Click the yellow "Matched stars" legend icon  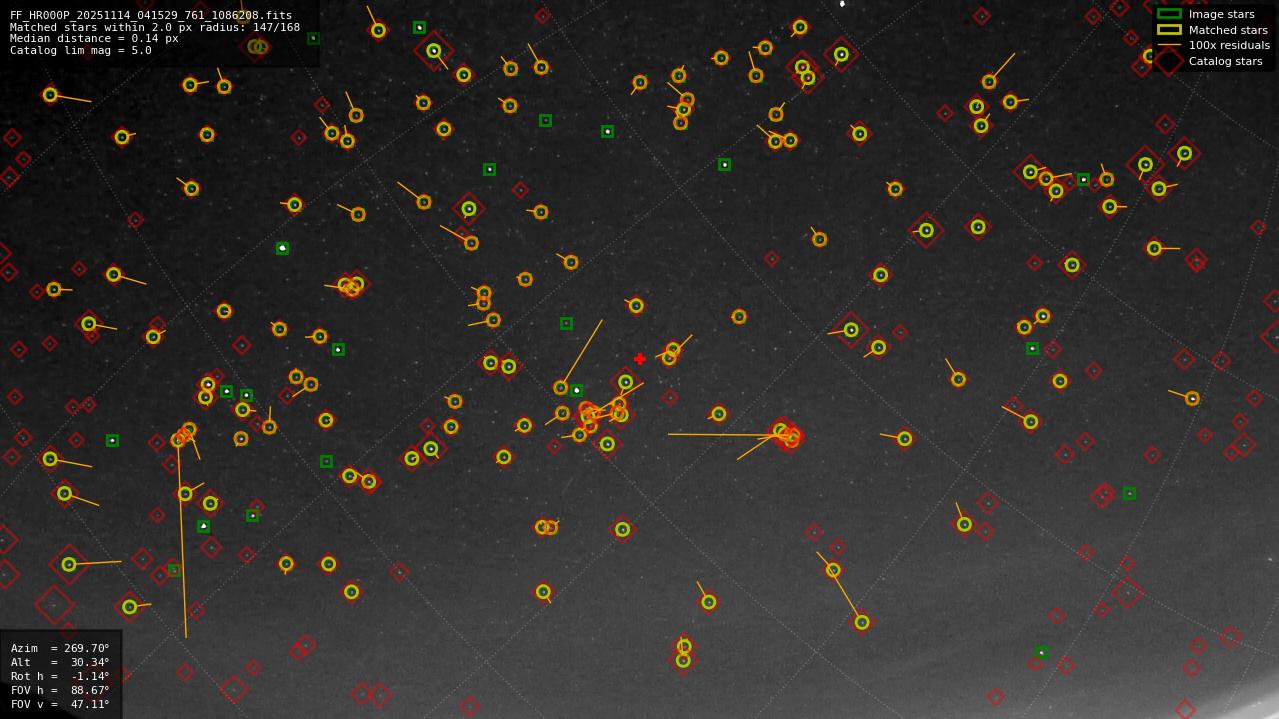pyautogui.click(x=1168, y=30)
